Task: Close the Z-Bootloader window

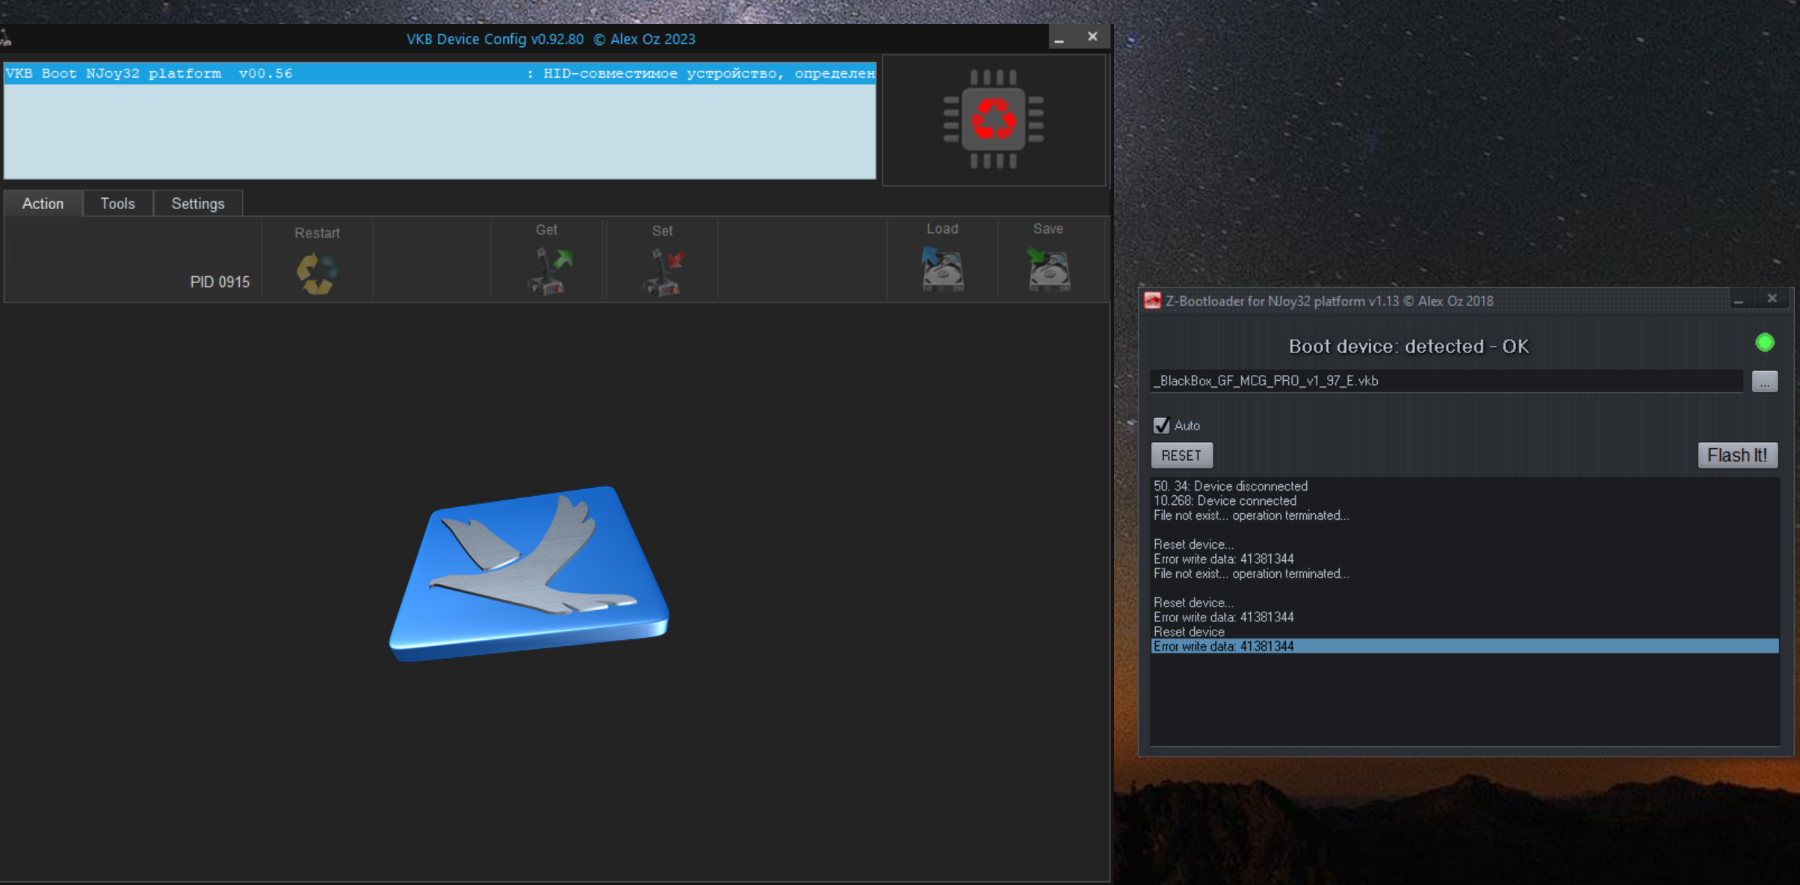Action: click(1771, 299)
